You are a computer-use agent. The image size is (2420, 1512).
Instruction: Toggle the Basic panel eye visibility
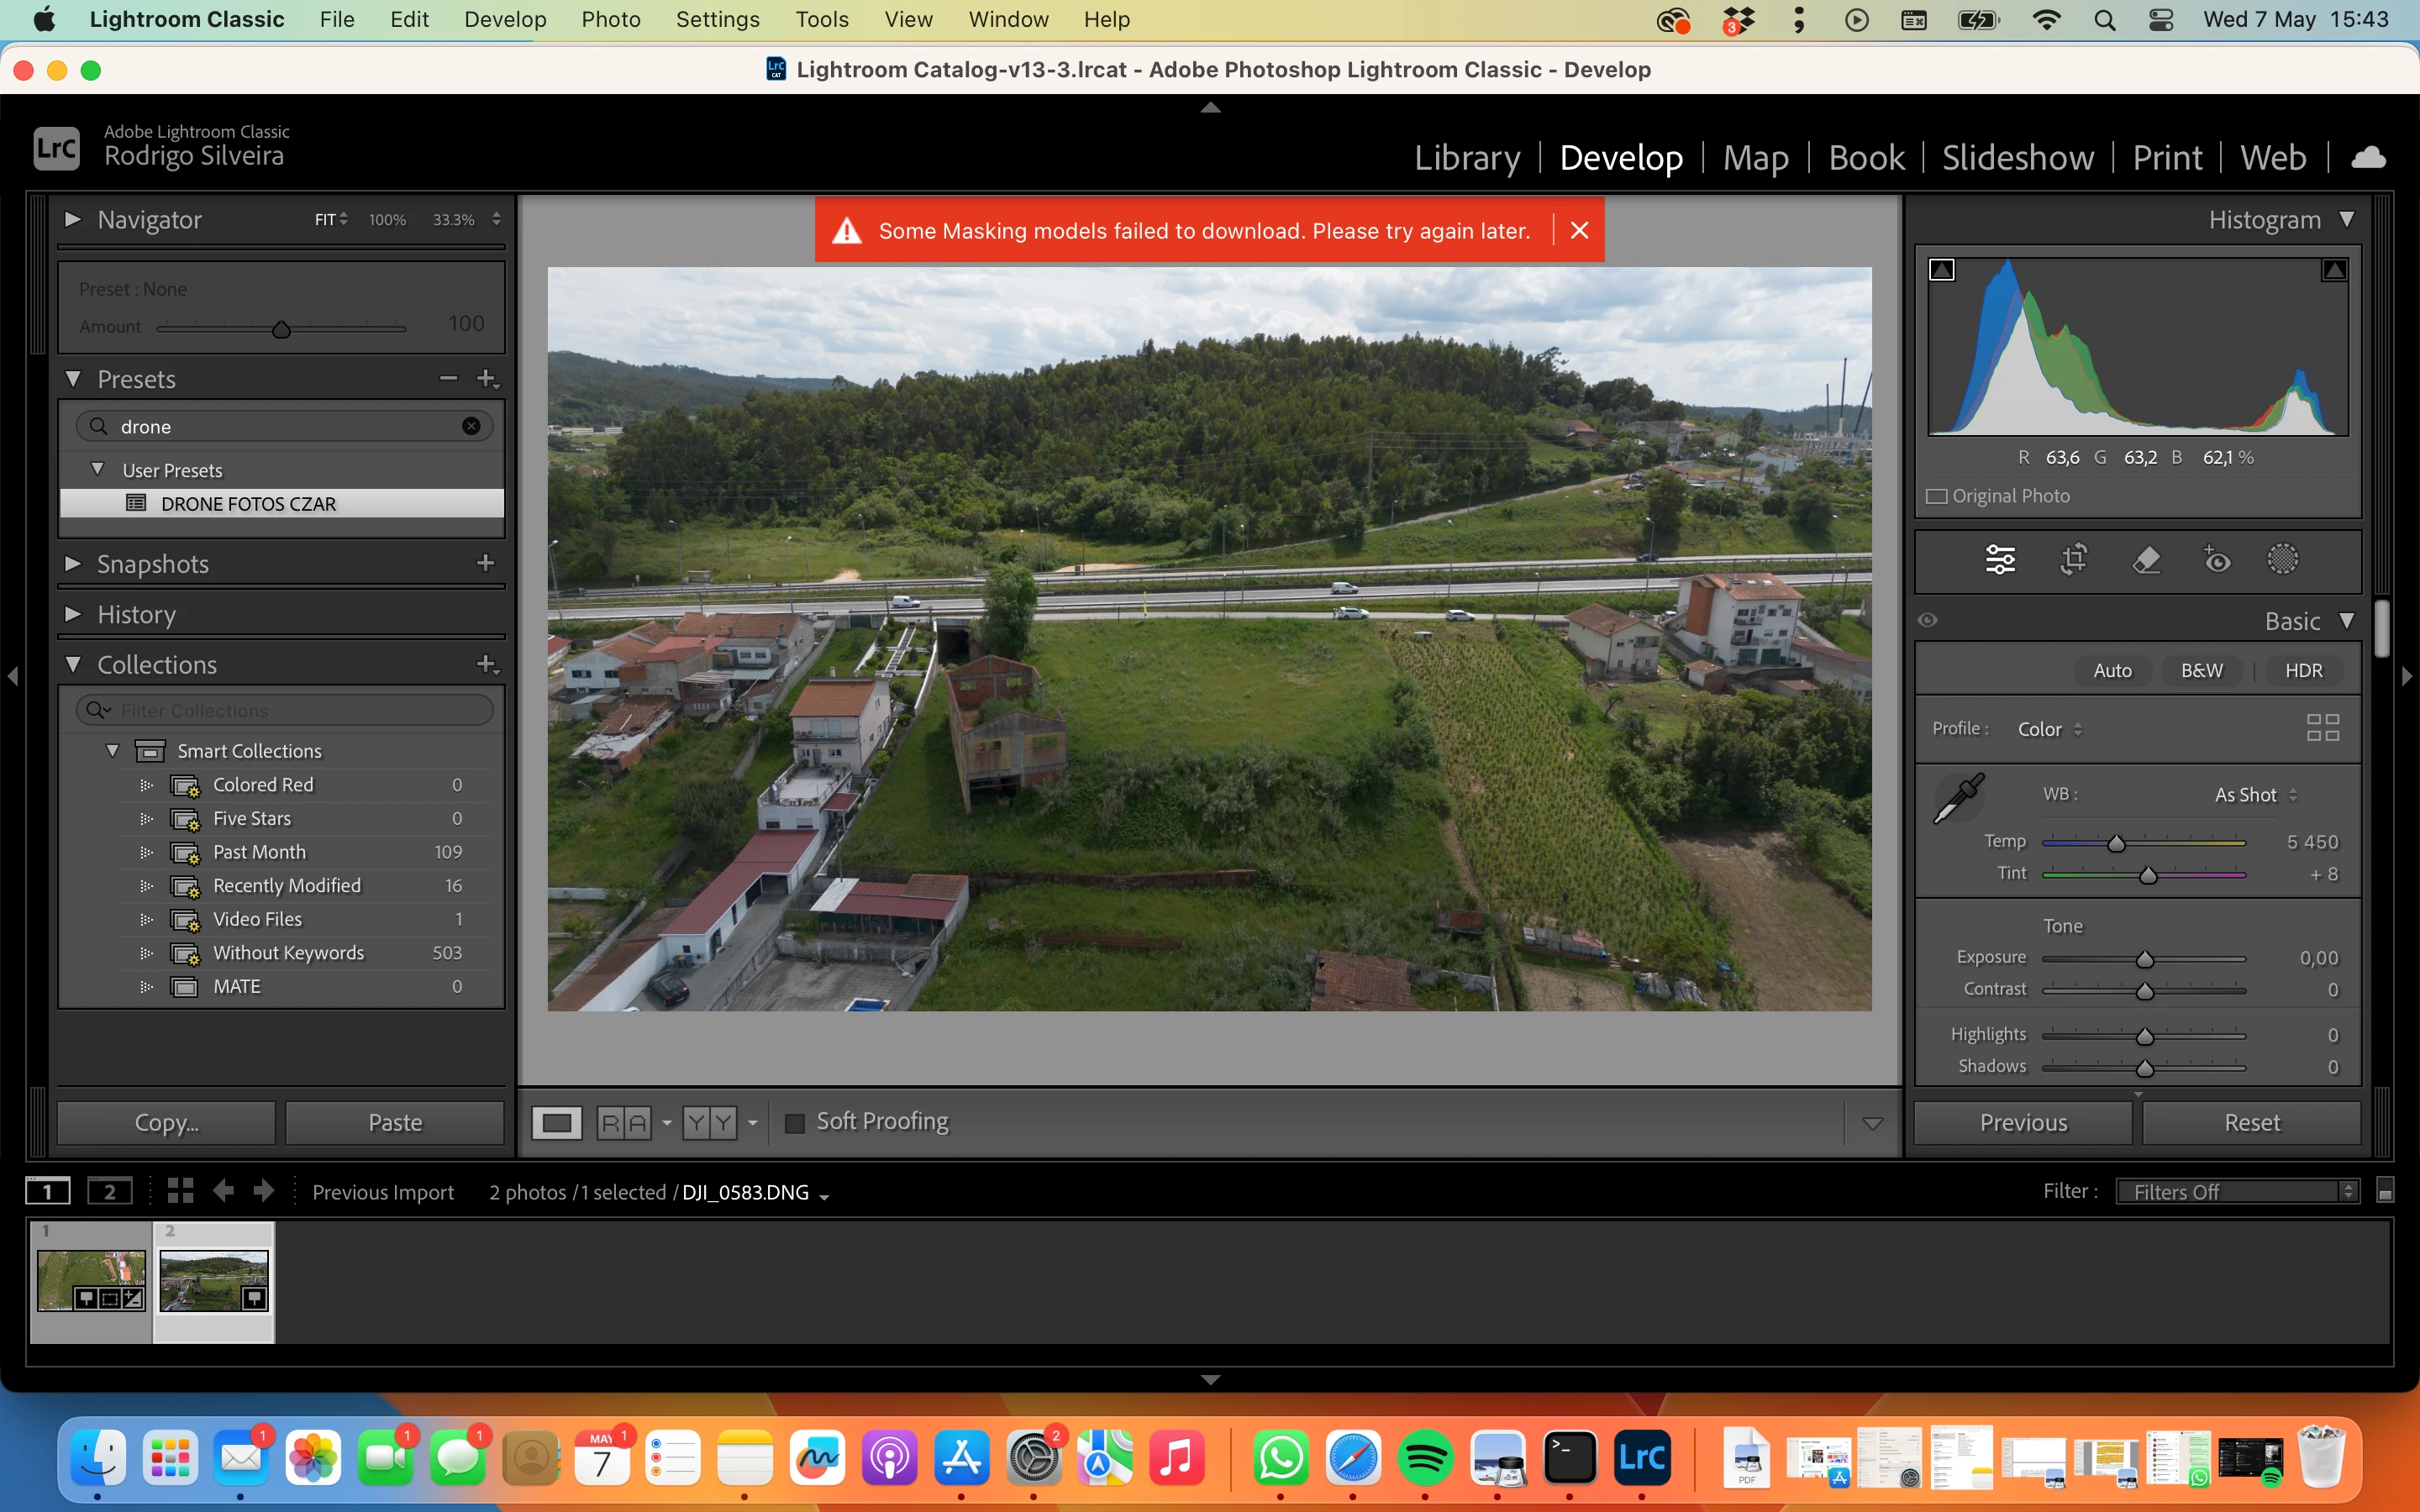point(1928,620)
